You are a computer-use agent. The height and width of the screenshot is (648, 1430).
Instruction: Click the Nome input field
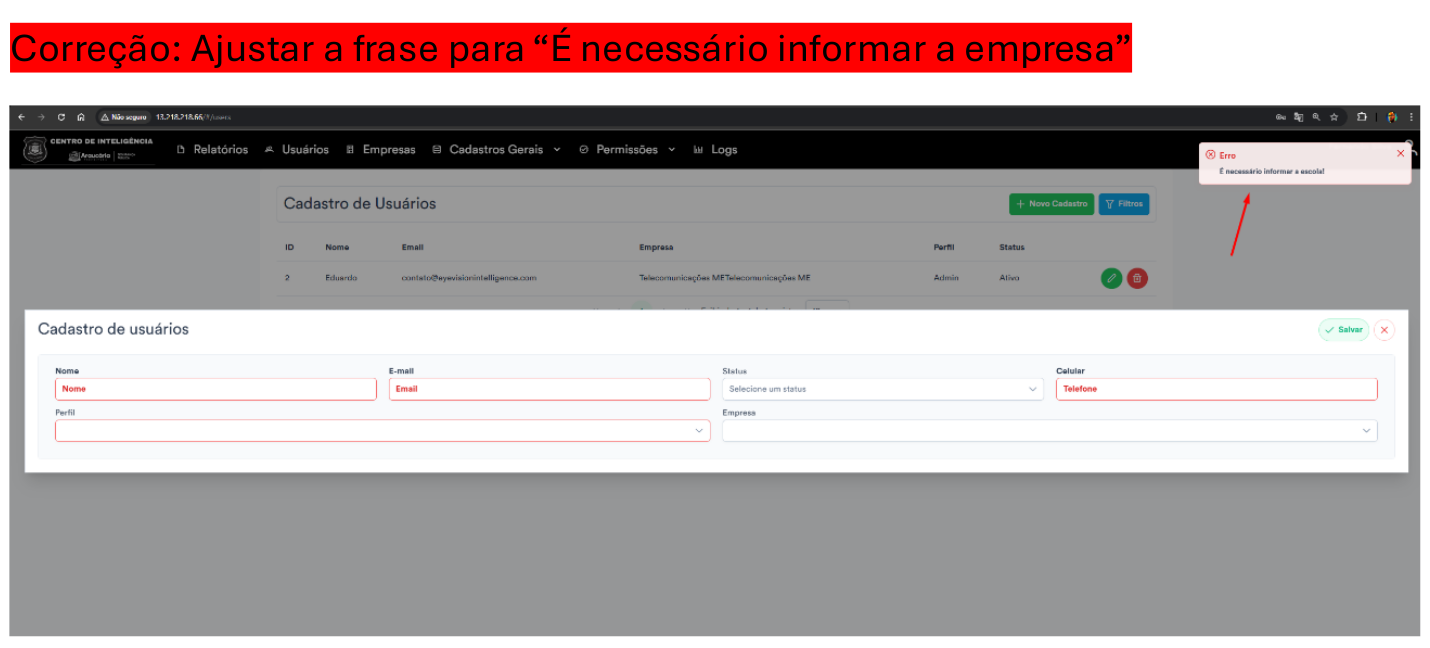pos(216,389)
